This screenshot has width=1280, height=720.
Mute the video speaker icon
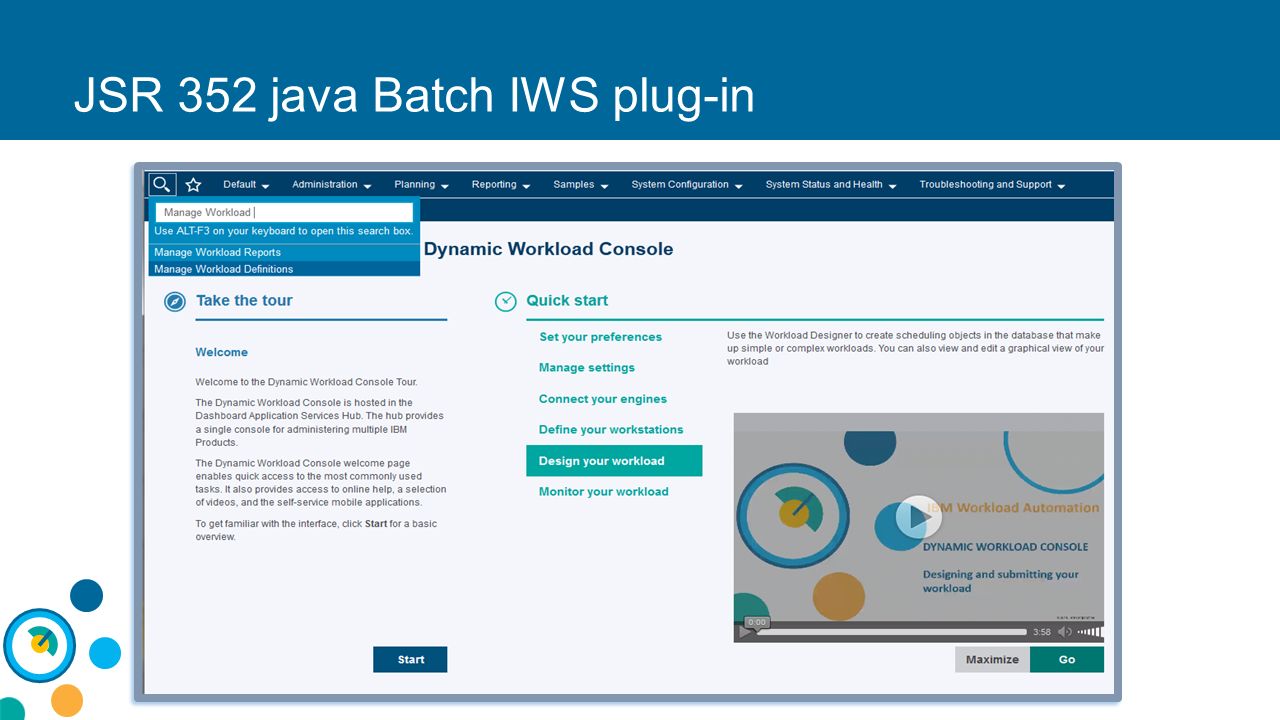pyautogui.click(x=1065, y=632)
